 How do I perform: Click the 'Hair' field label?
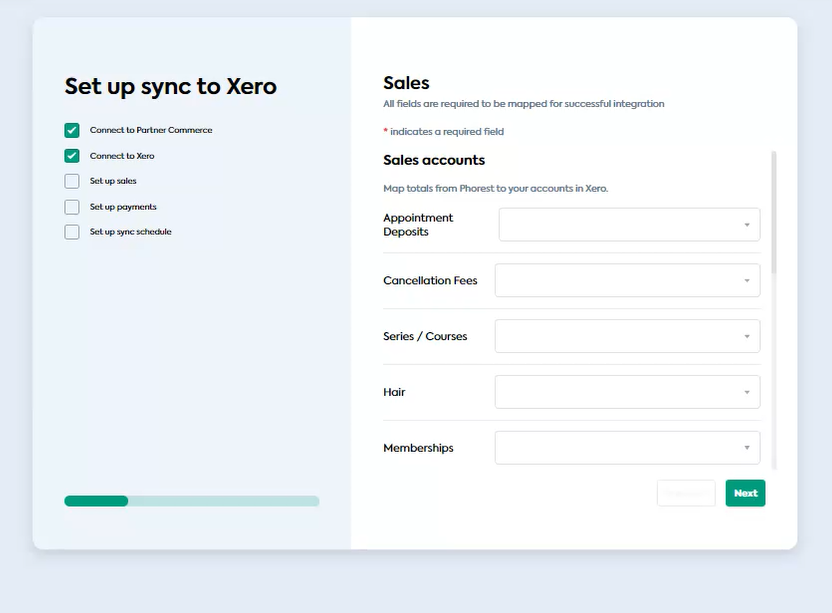pos(394,392)
